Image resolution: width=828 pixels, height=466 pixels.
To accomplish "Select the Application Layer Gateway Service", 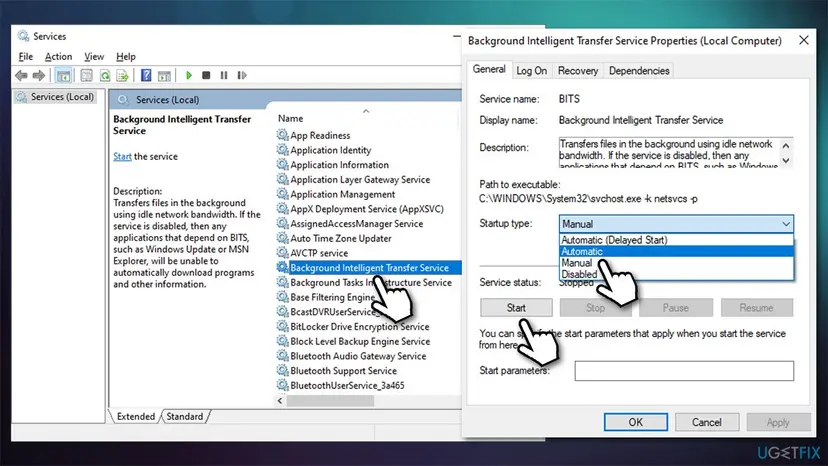I will [x=360, y=180].
